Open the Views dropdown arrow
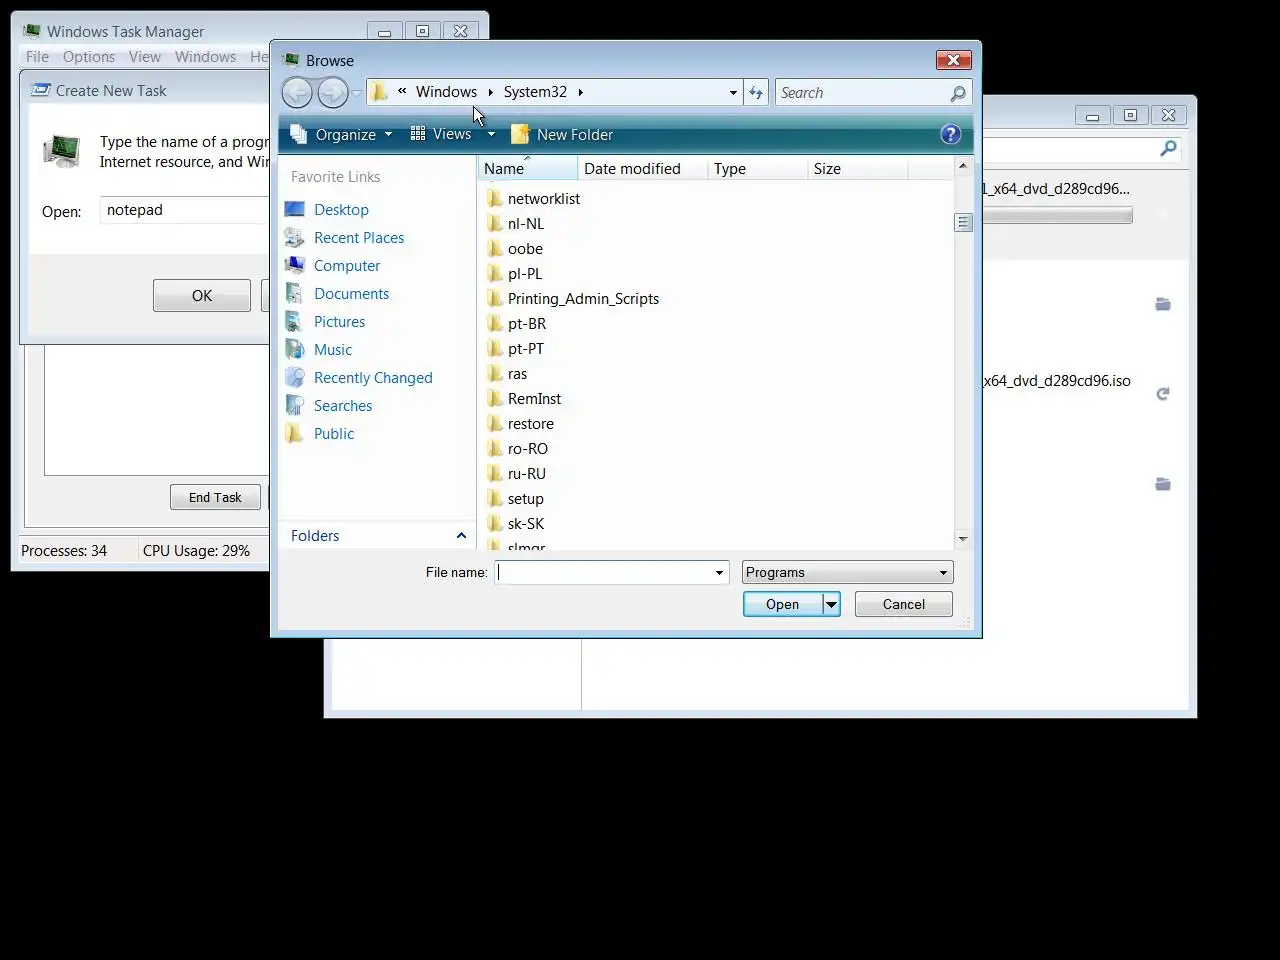The image size is (1280, 960). point(491,134)
